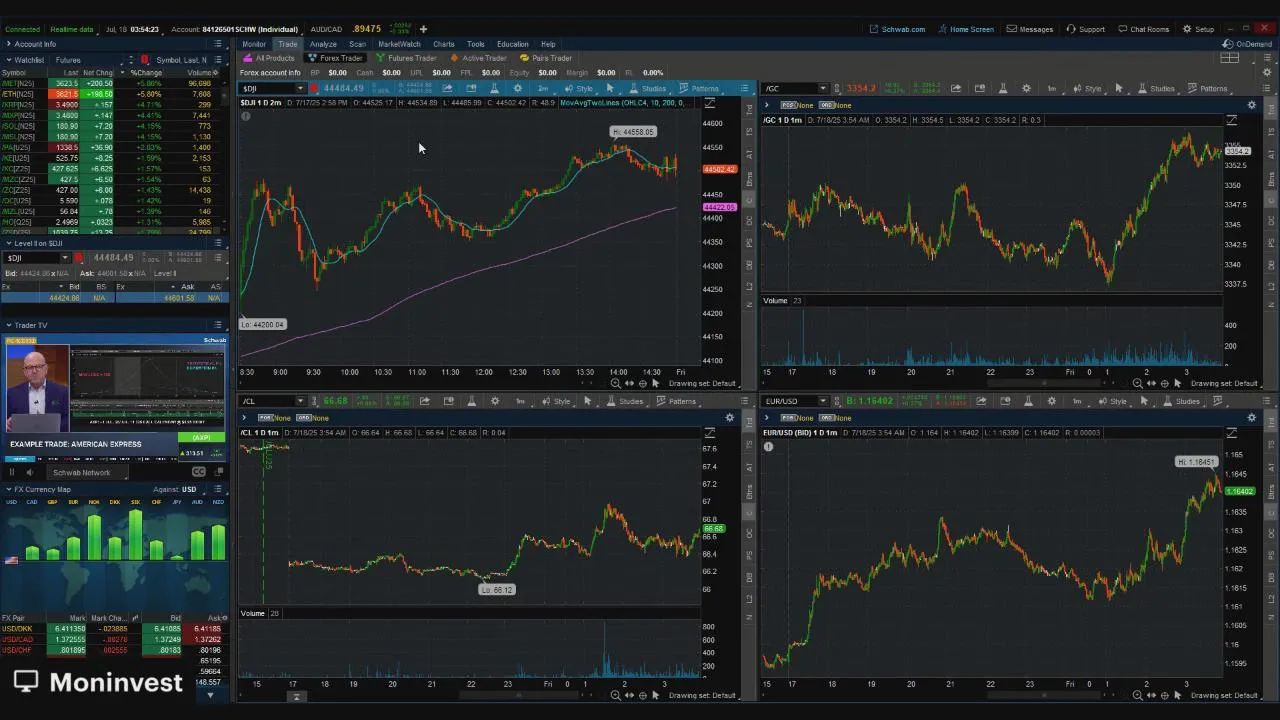Change the 1m timeframe on /GC chart
This screenshot has width=1280, height=720.
click(x=1052, y=88)
